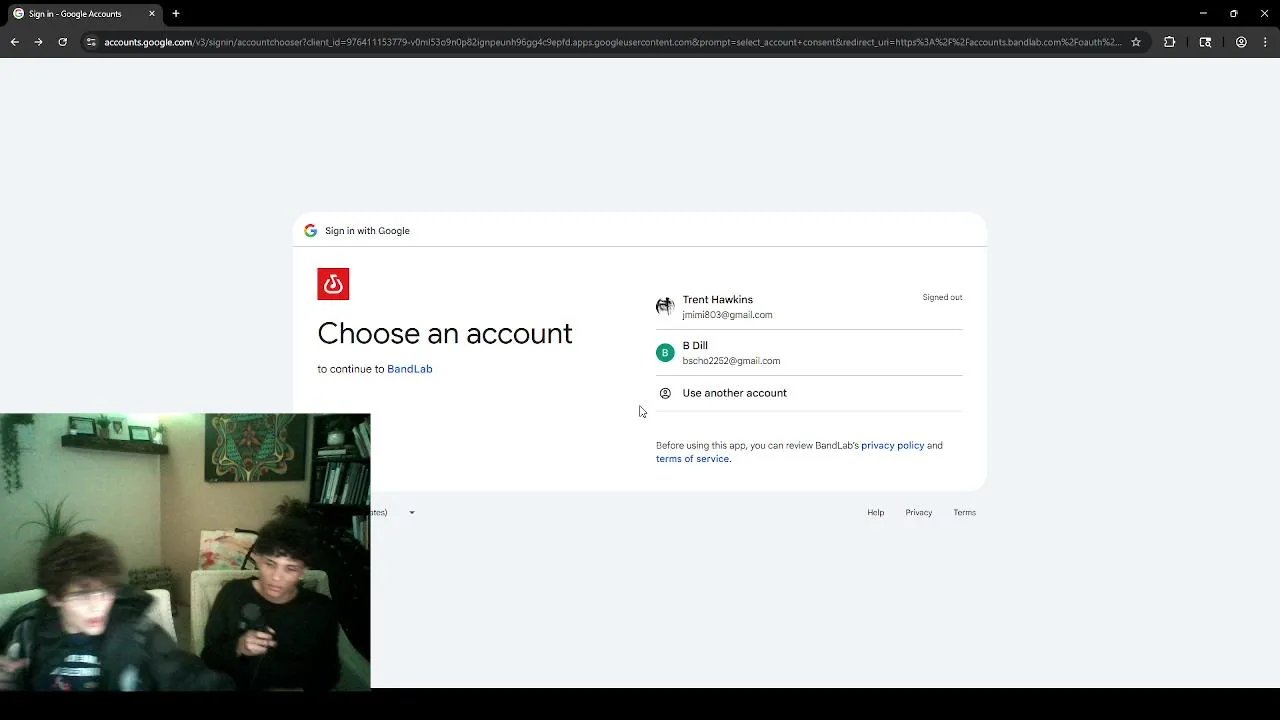This screenshot has height=720, width=1280.
Task: Open site information icon in address bar
Action: point(91,42)
